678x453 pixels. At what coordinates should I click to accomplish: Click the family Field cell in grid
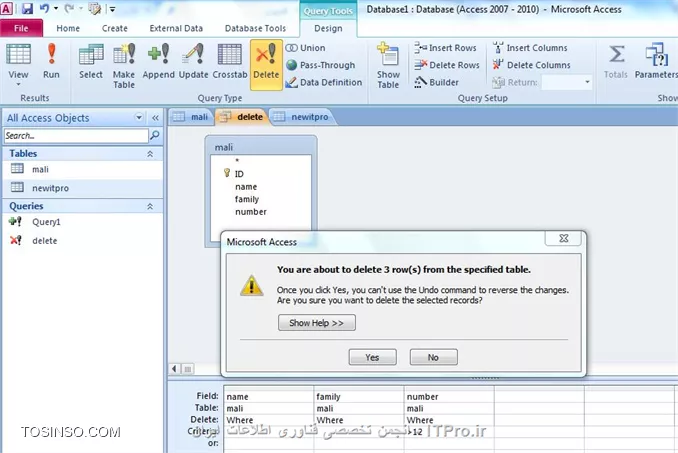(359, 396)
